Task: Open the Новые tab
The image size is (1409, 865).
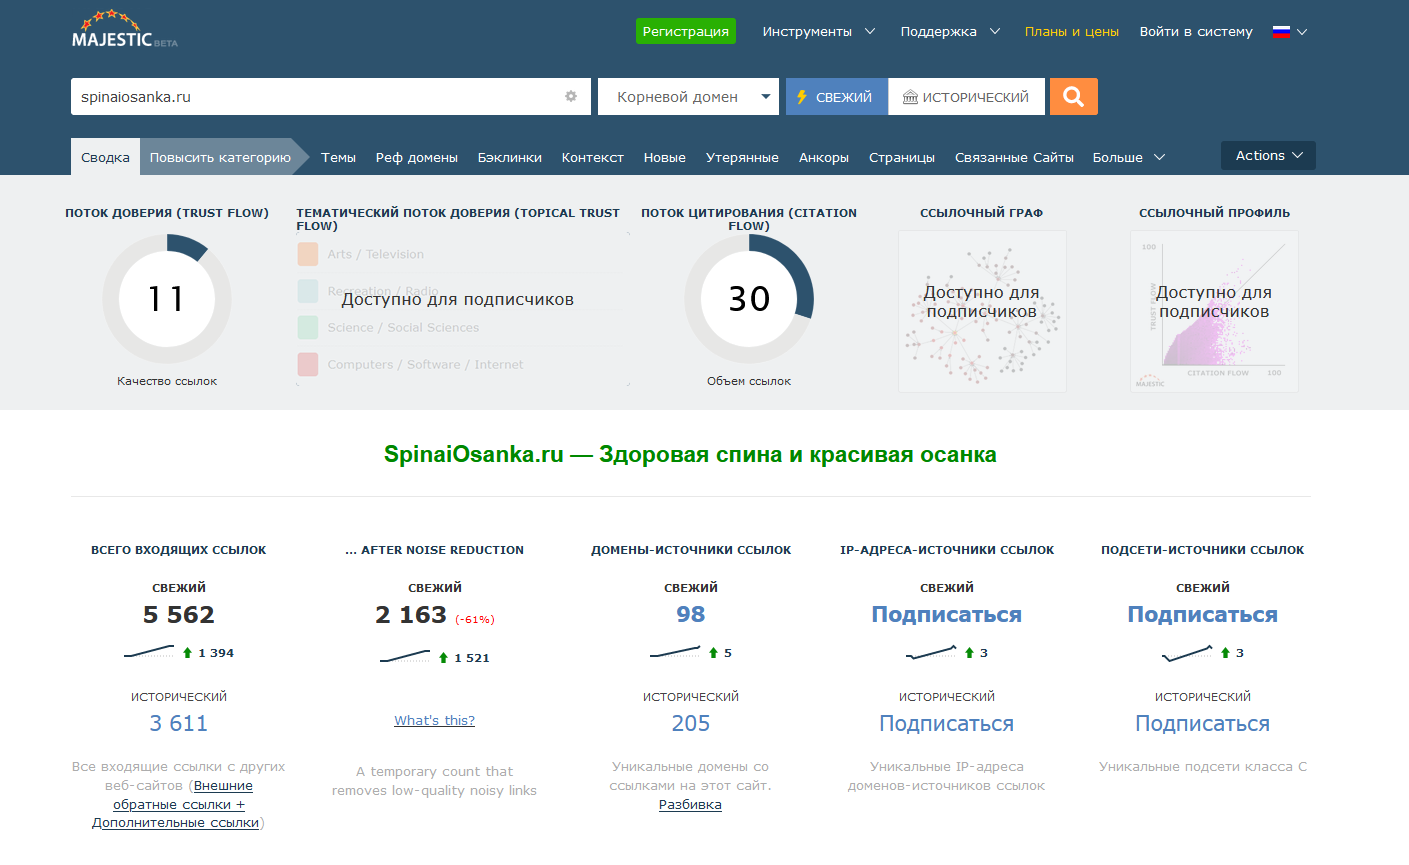Action: pos(665,158)
